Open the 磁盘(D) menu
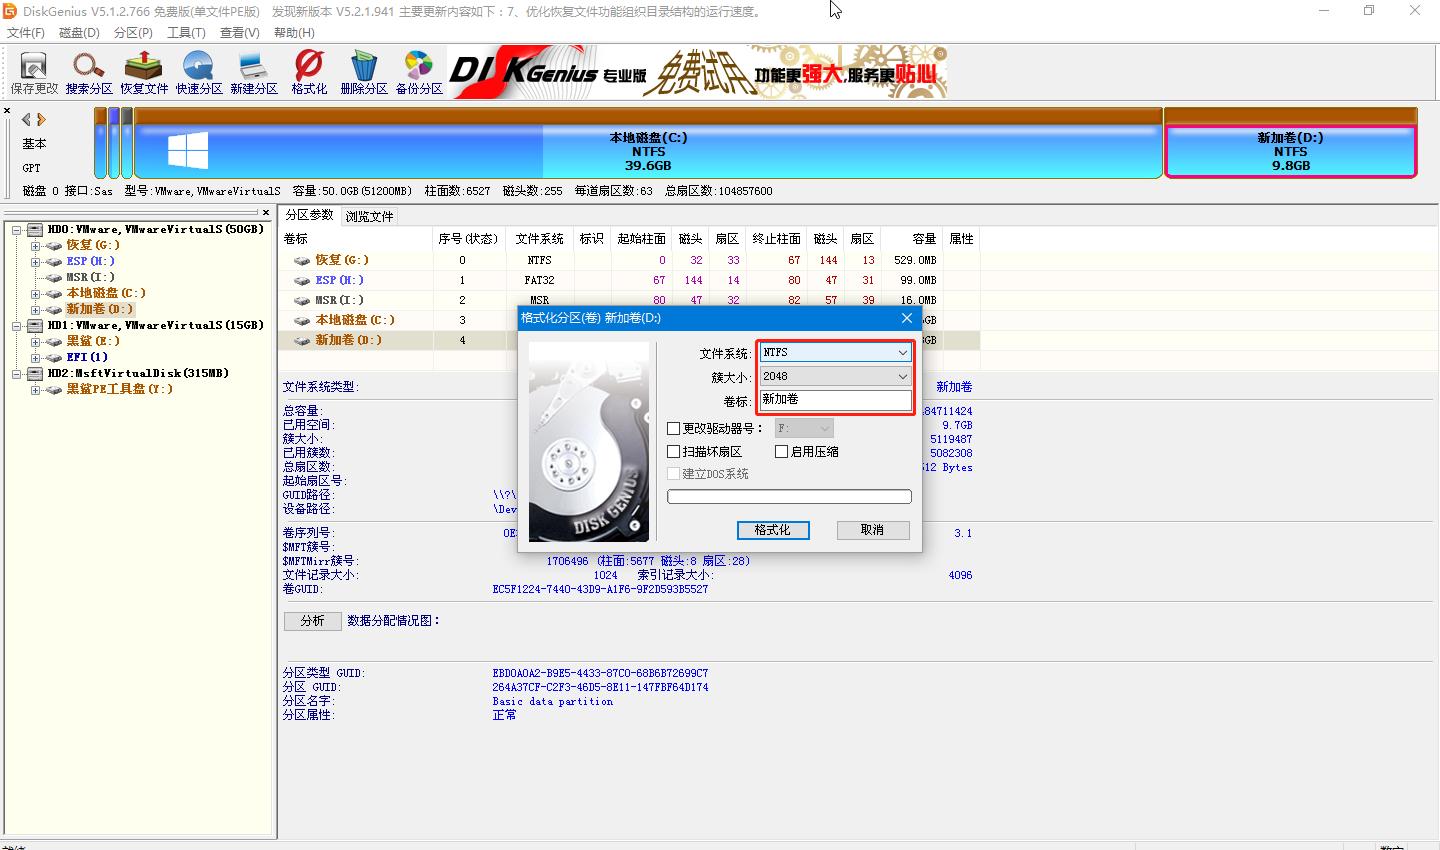 point(79,33)
